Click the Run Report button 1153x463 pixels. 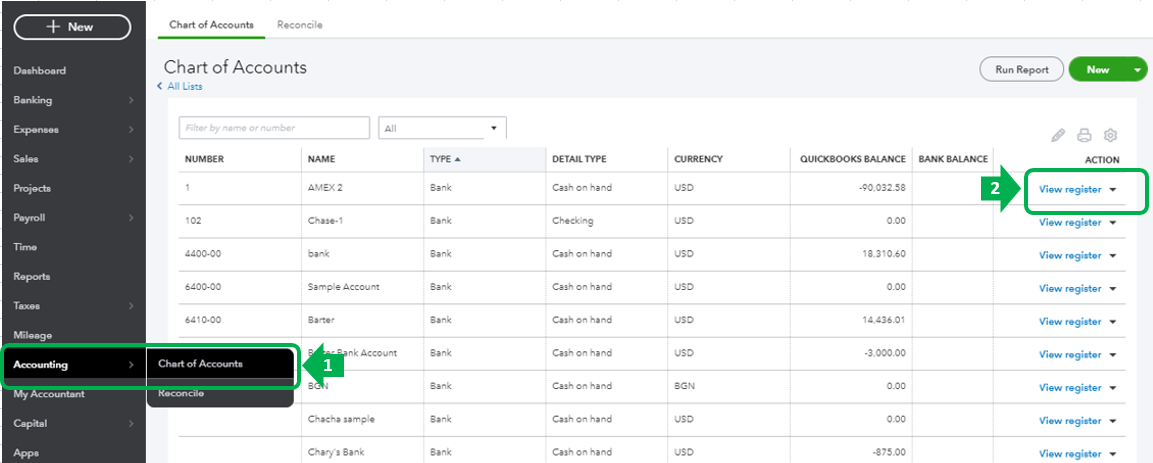tap(1021, 70)
